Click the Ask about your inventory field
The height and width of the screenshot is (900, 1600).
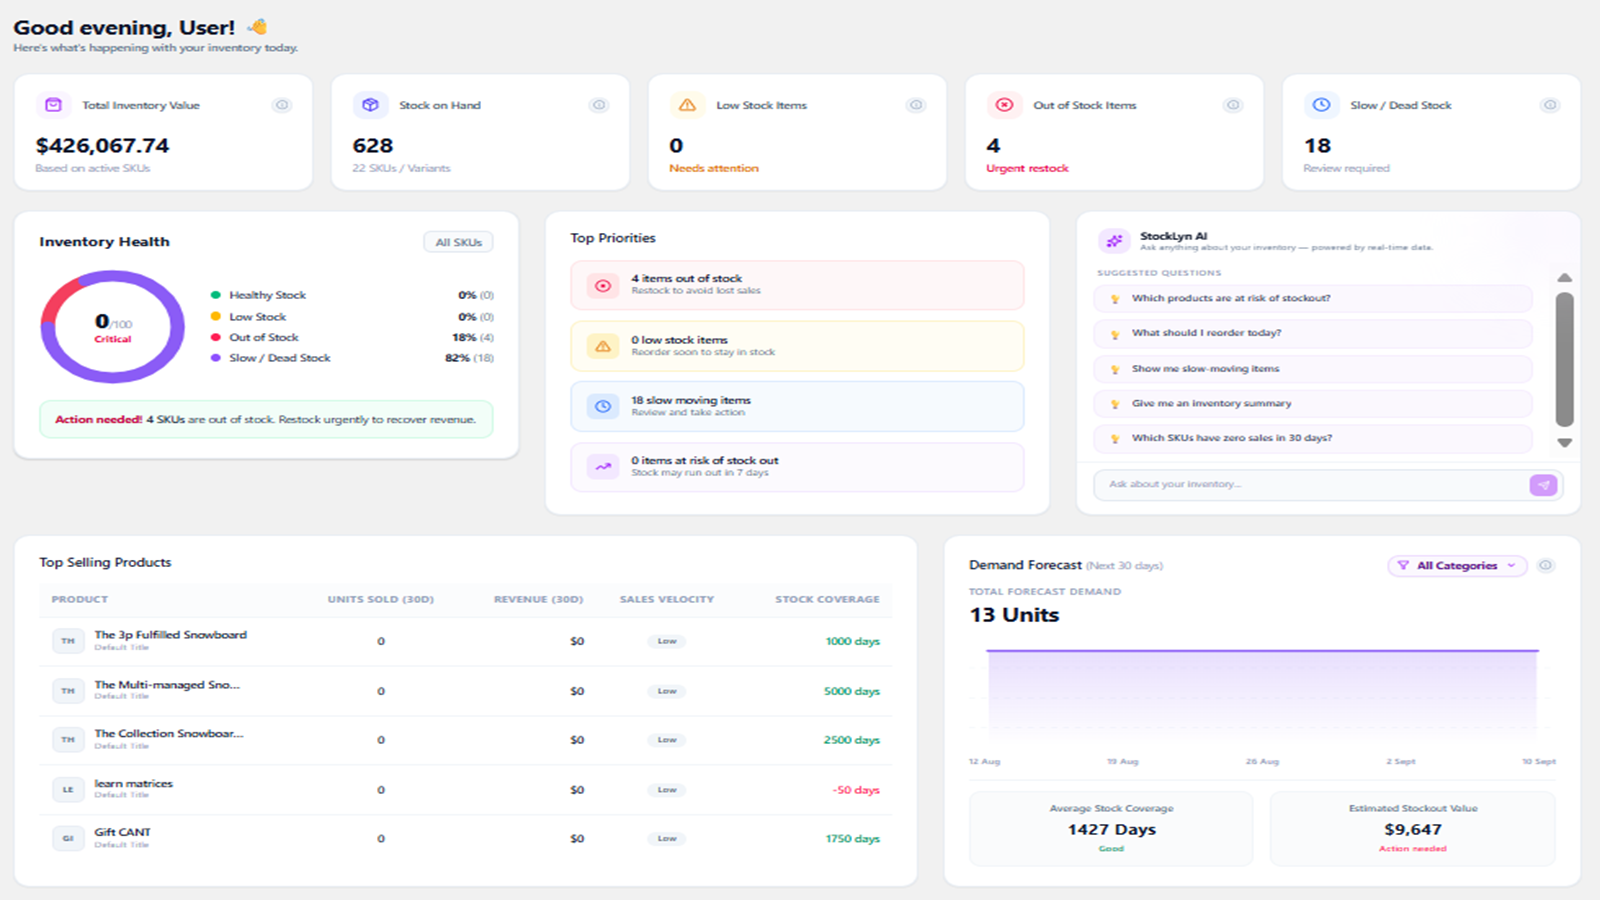(x=1312, y=485)
